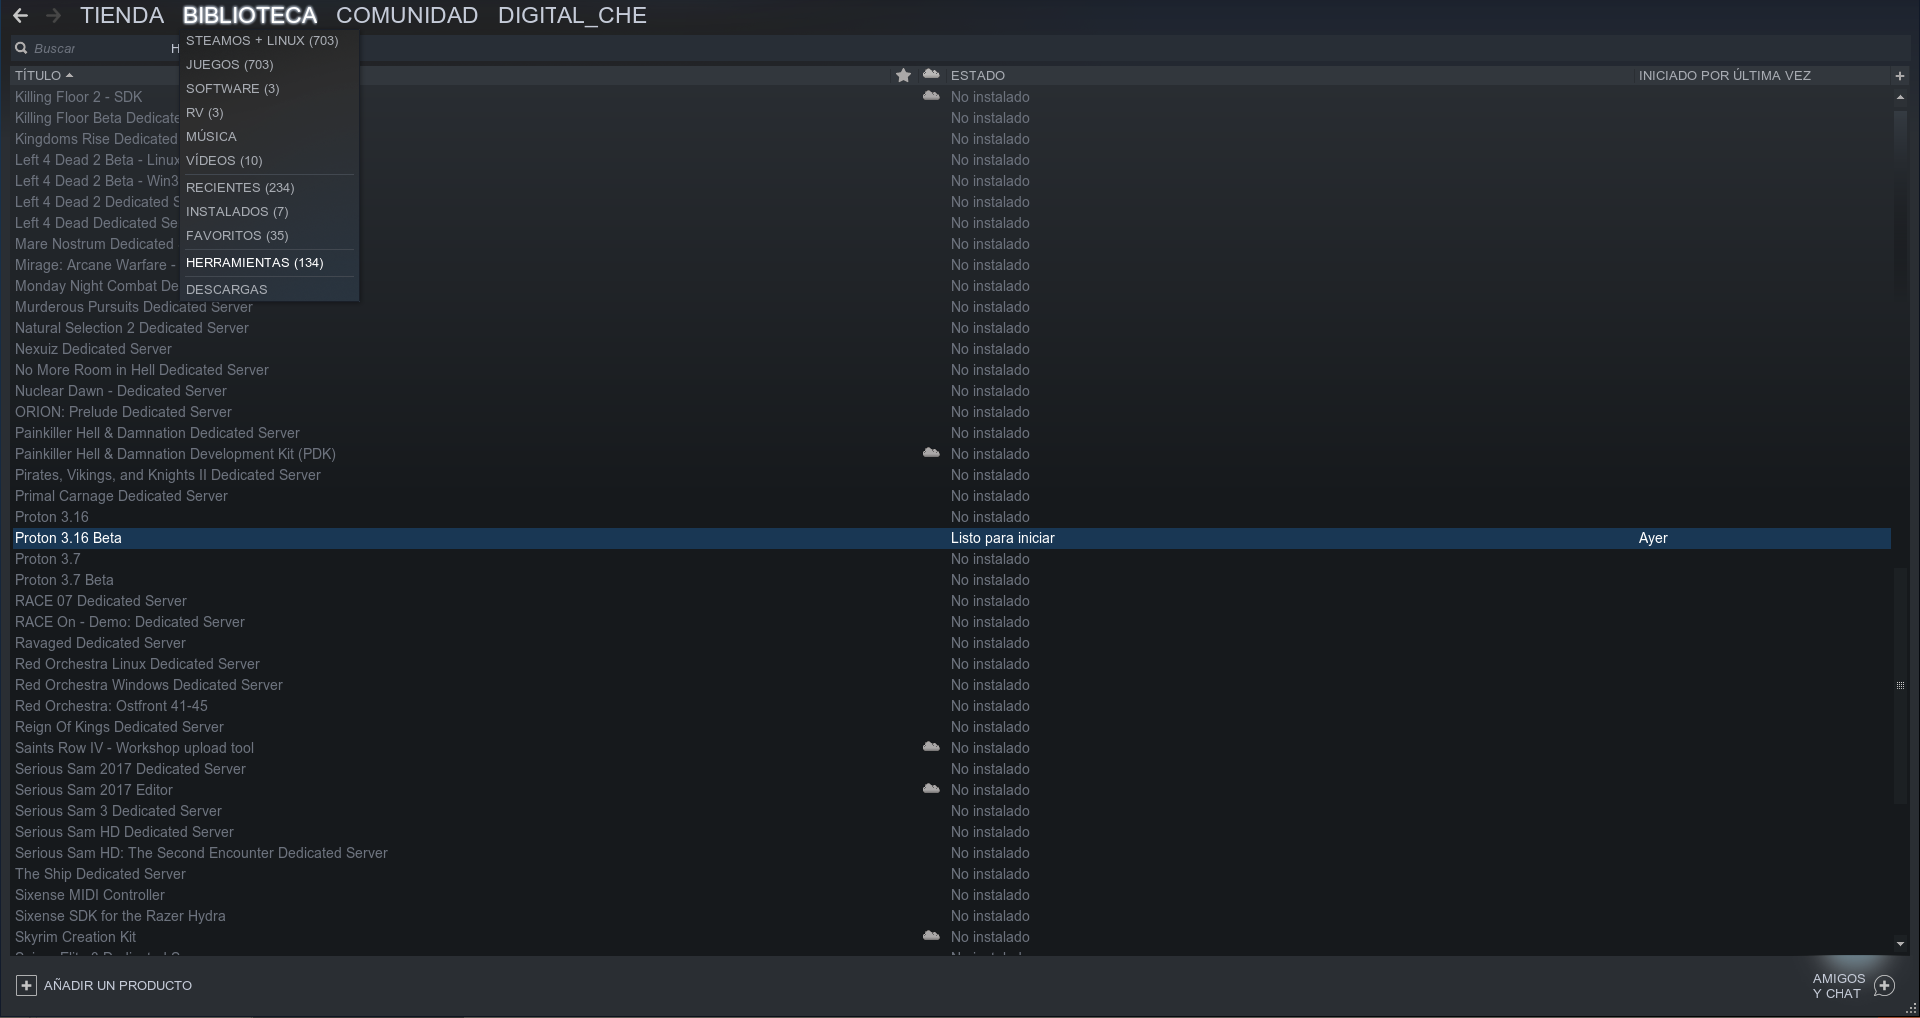
Task: Click cloud icon on Painkiller Development Kit row
Action: click(x=931, y=453)
